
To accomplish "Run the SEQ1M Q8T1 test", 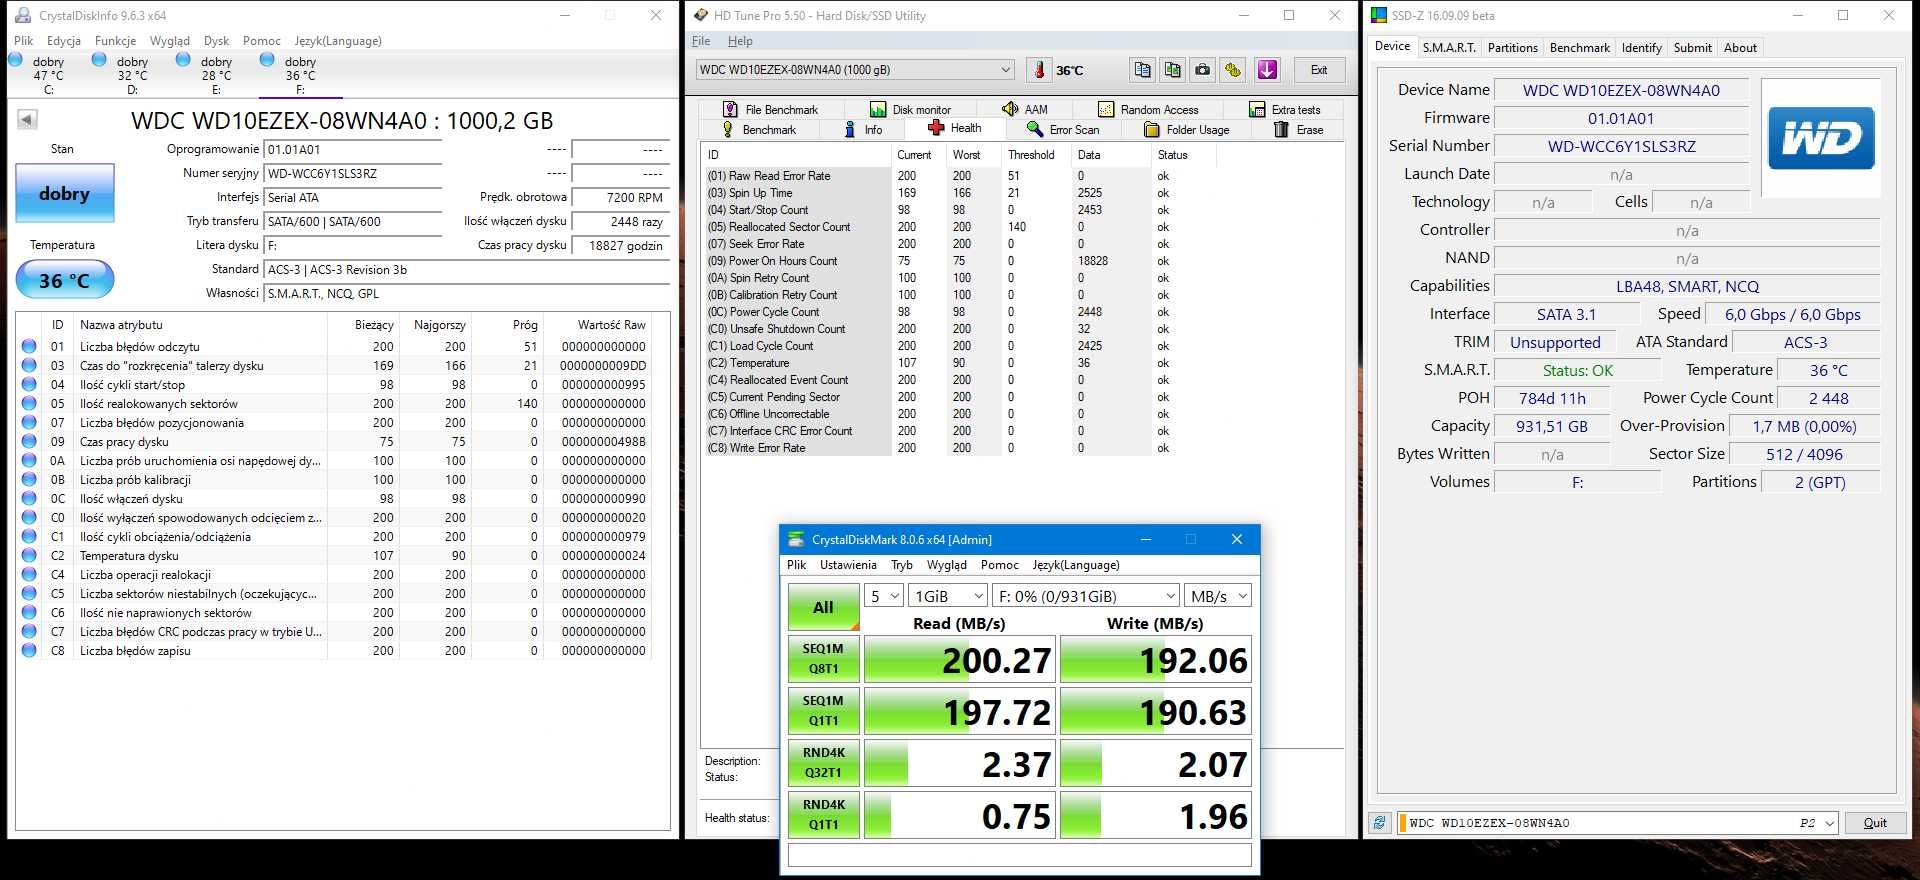I will pos(823,659).
